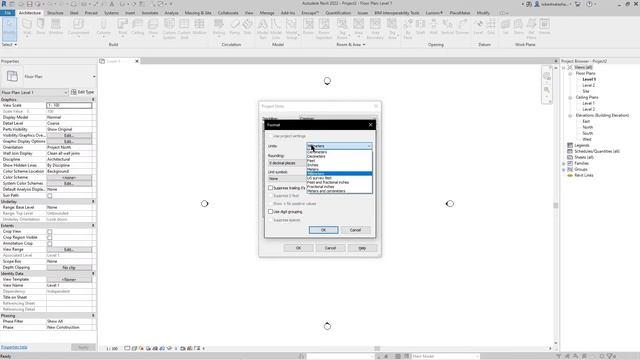Viewport: 640px width, 360px height.
Task: Click the Edit Type button
Action: 82,92
